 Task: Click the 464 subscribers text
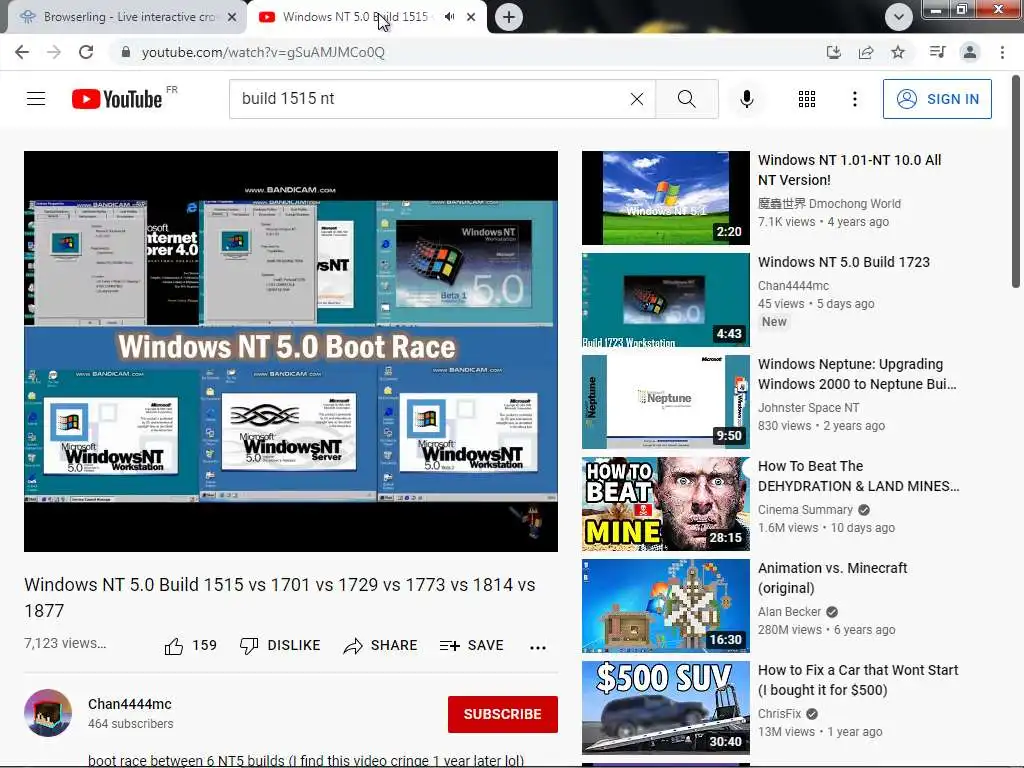pos(131,724)
